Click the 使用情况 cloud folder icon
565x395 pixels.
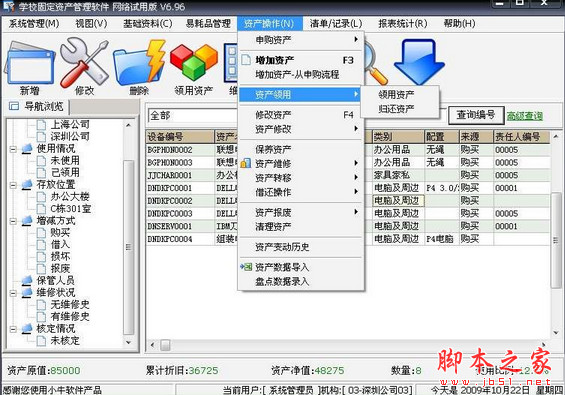coord(27,148)
